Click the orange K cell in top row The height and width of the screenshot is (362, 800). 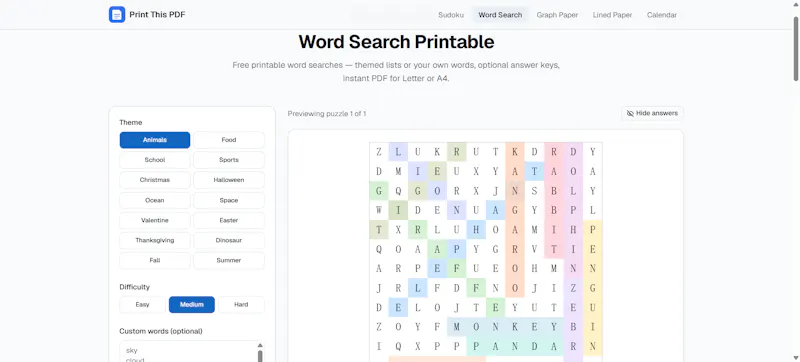(x=515, y=152)
